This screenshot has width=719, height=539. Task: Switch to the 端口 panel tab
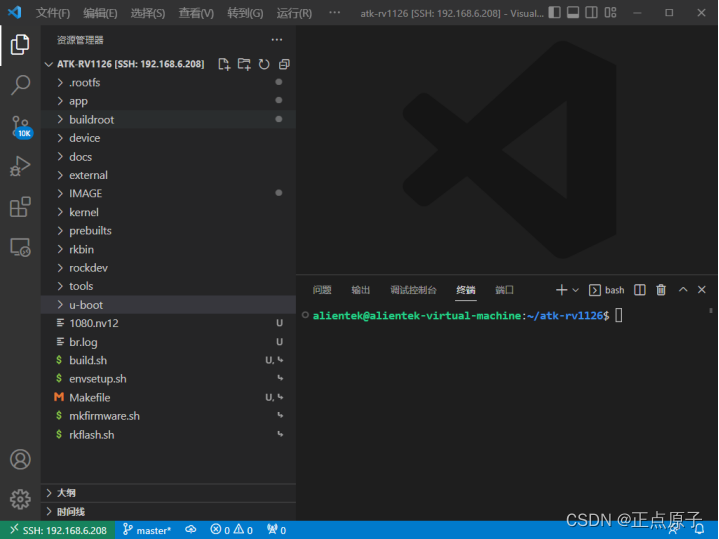pyautogui.click(x=504, y=290)
